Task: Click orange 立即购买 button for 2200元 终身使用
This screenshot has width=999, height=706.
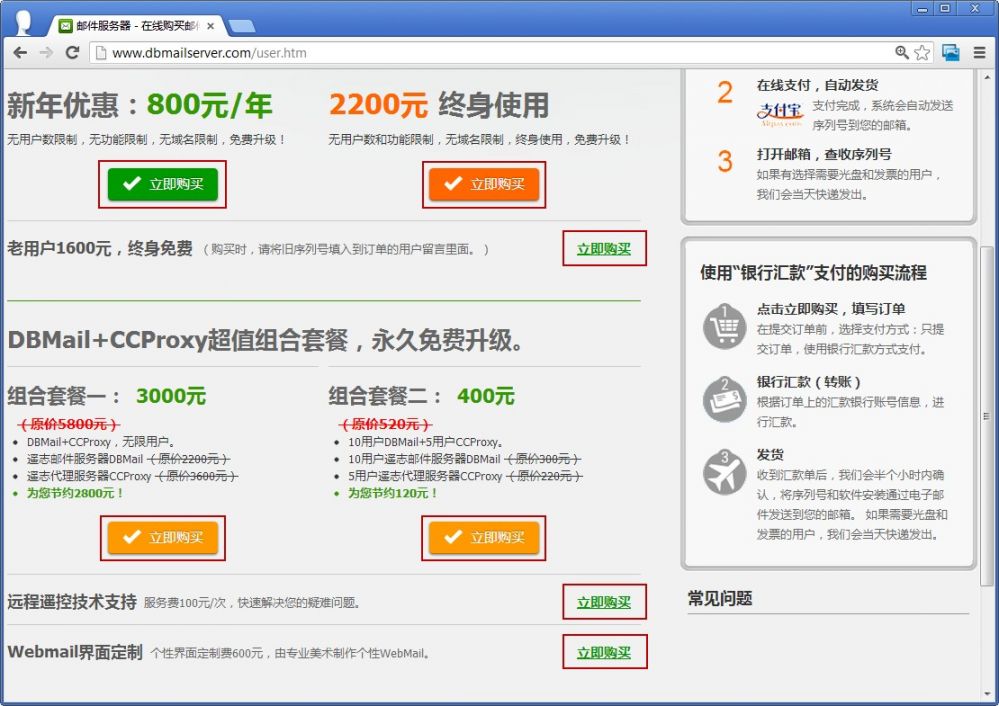Action: click(x=484, y=184)
